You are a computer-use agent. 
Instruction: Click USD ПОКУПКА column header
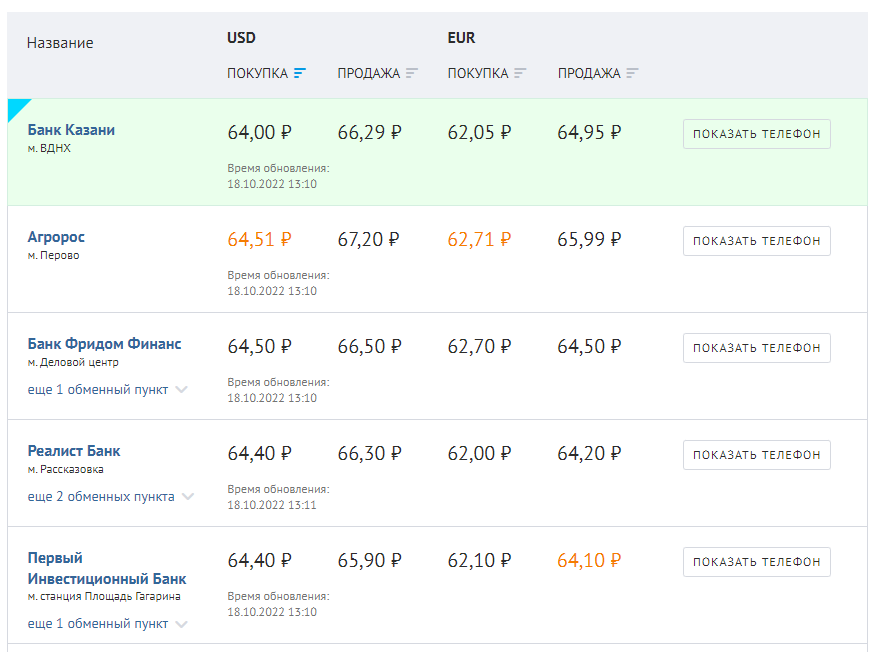pos(257,73)
